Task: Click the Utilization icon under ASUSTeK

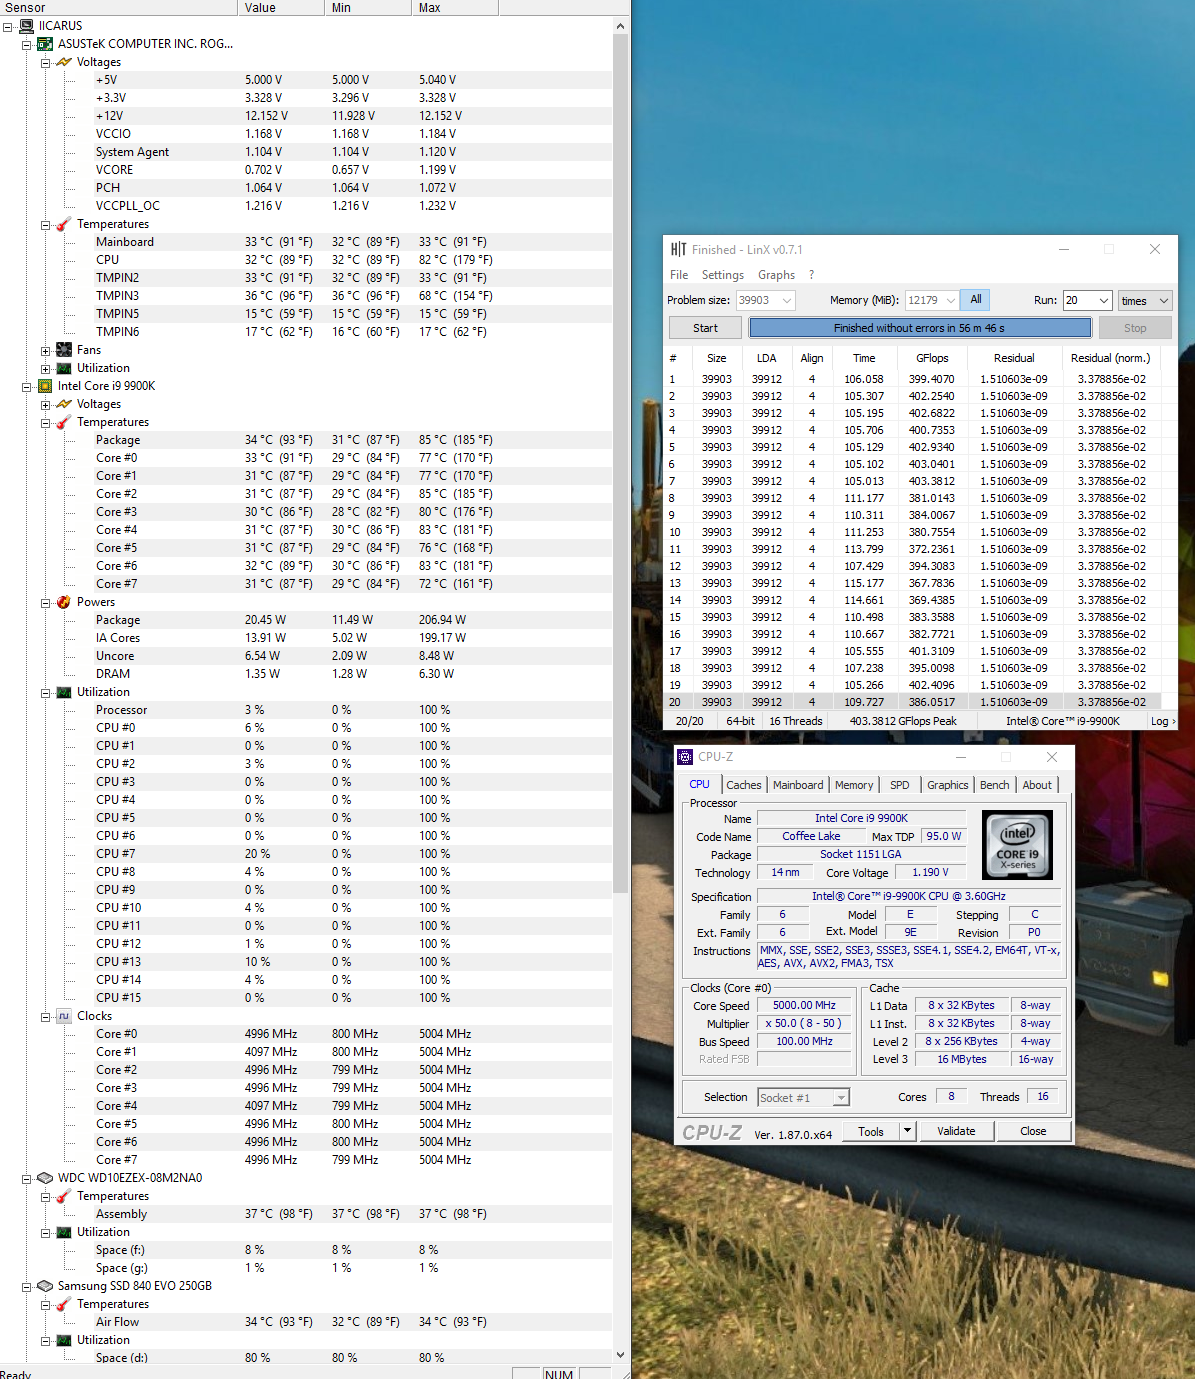Action: 64,368
